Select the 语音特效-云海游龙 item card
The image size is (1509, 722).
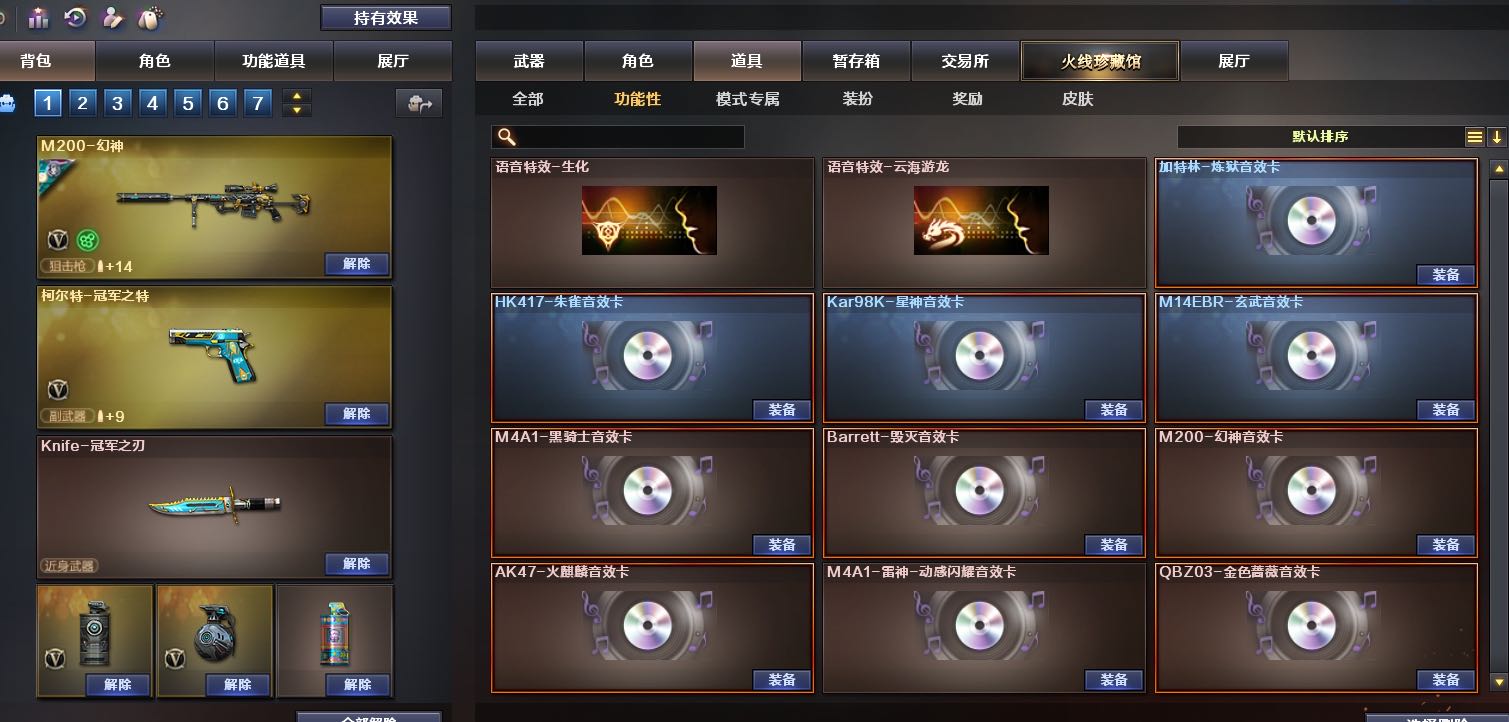[x=983, y=223]
